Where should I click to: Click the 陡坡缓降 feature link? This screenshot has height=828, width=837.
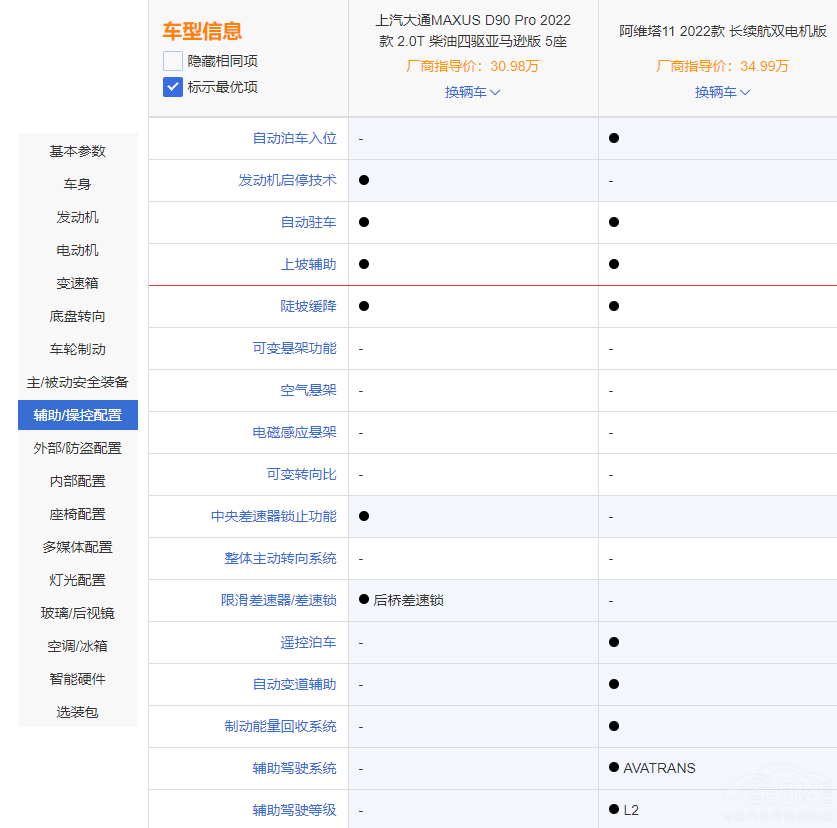(x=308, y=306)
